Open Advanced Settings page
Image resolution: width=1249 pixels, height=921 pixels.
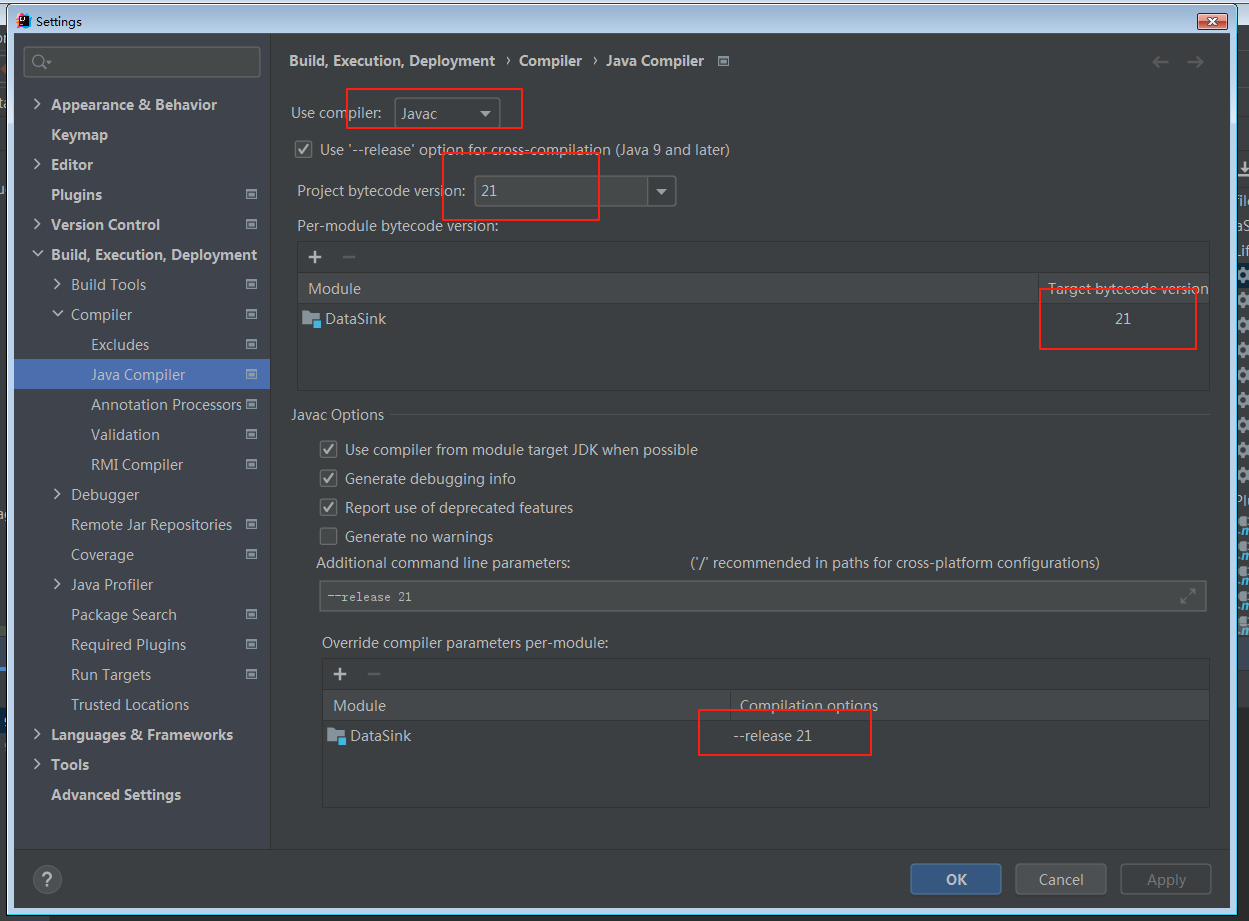[116, 794]
